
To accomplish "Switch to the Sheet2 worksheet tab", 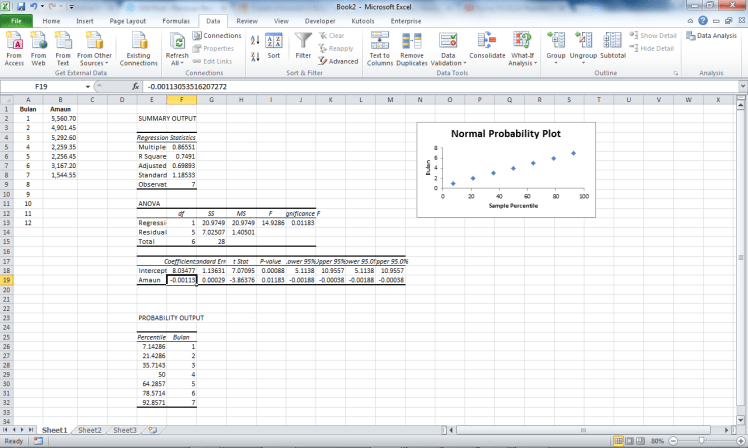I will pos(90,429).
